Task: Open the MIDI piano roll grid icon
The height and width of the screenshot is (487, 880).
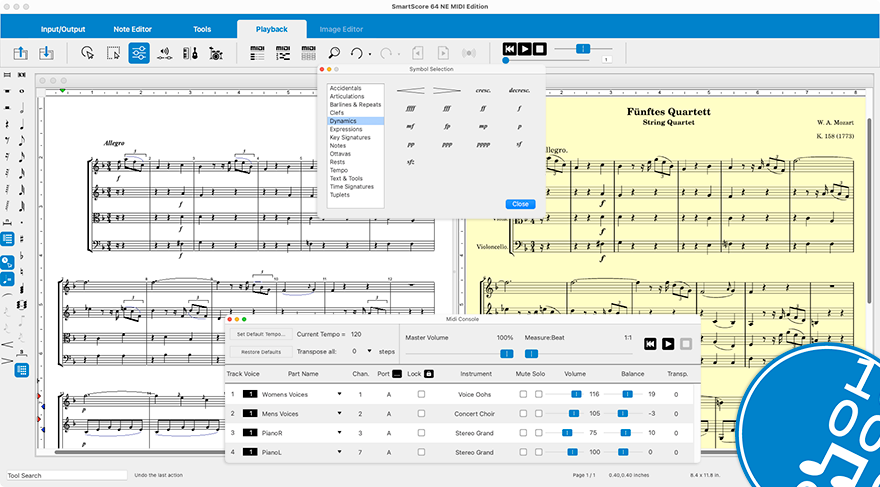Action: tap(309, 53)
